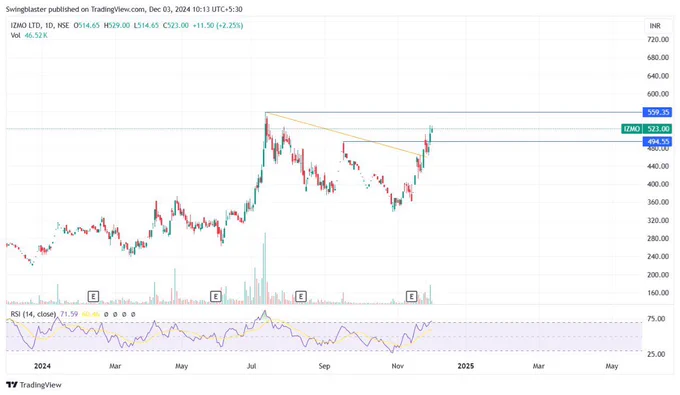This screenshot has width=680, height=395.
Task: Open earnings marker E between May and Jul
Action: click(x=216, y=297)
